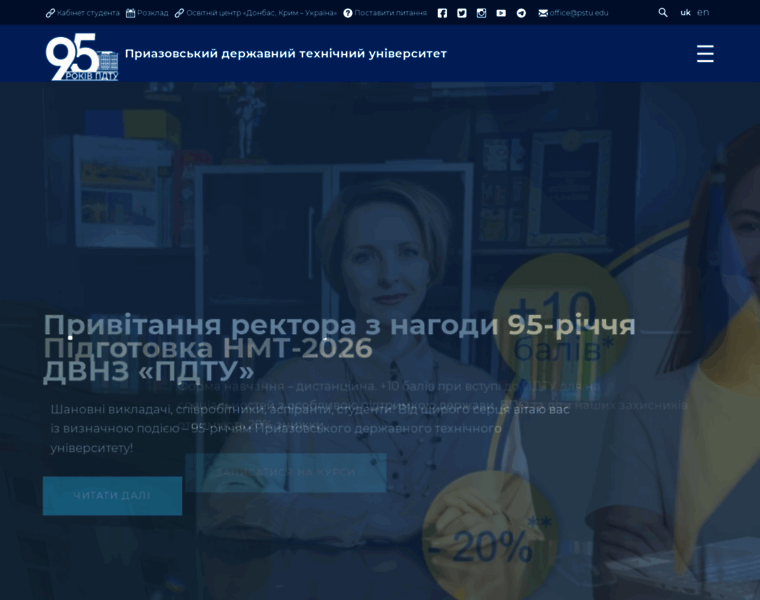
Task: Click the envelope icon beside office@pstu.edu
Action: 543,13
